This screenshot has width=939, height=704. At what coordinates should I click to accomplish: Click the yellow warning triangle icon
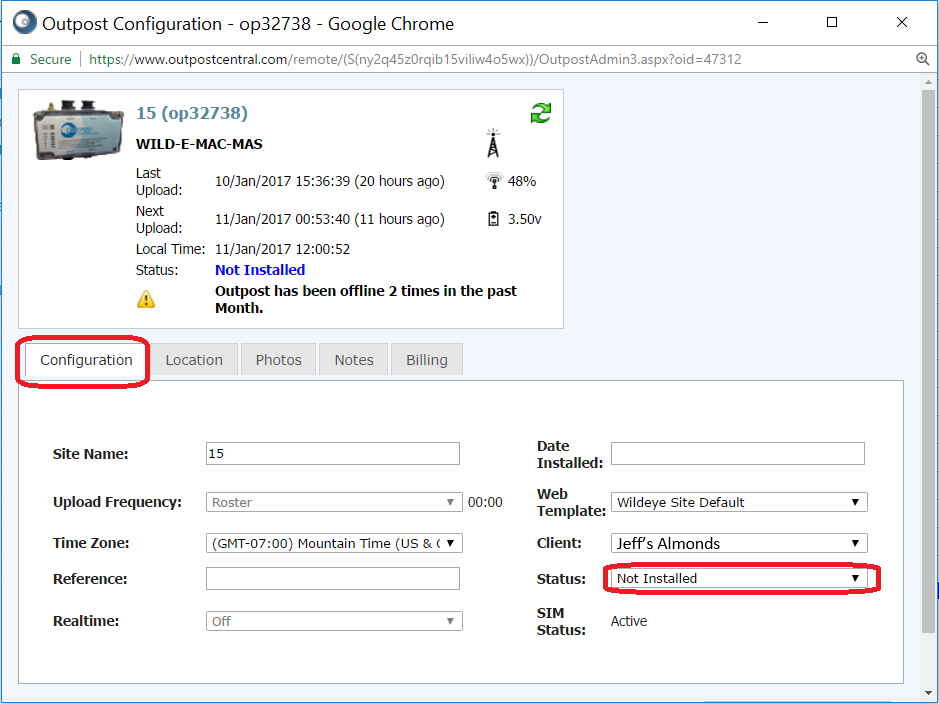point(146,299)
